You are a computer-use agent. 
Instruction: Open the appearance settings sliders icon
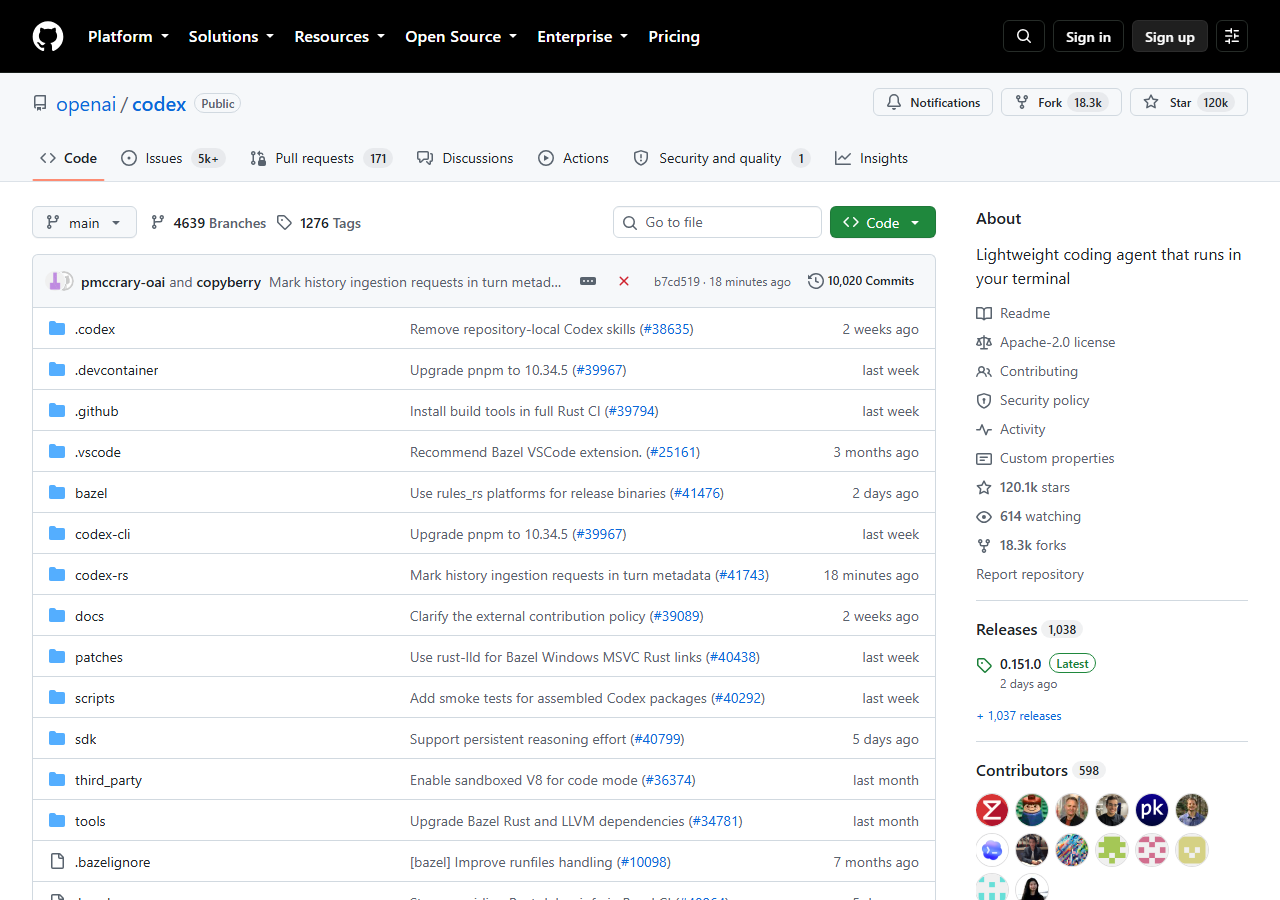pos(1232,37)
